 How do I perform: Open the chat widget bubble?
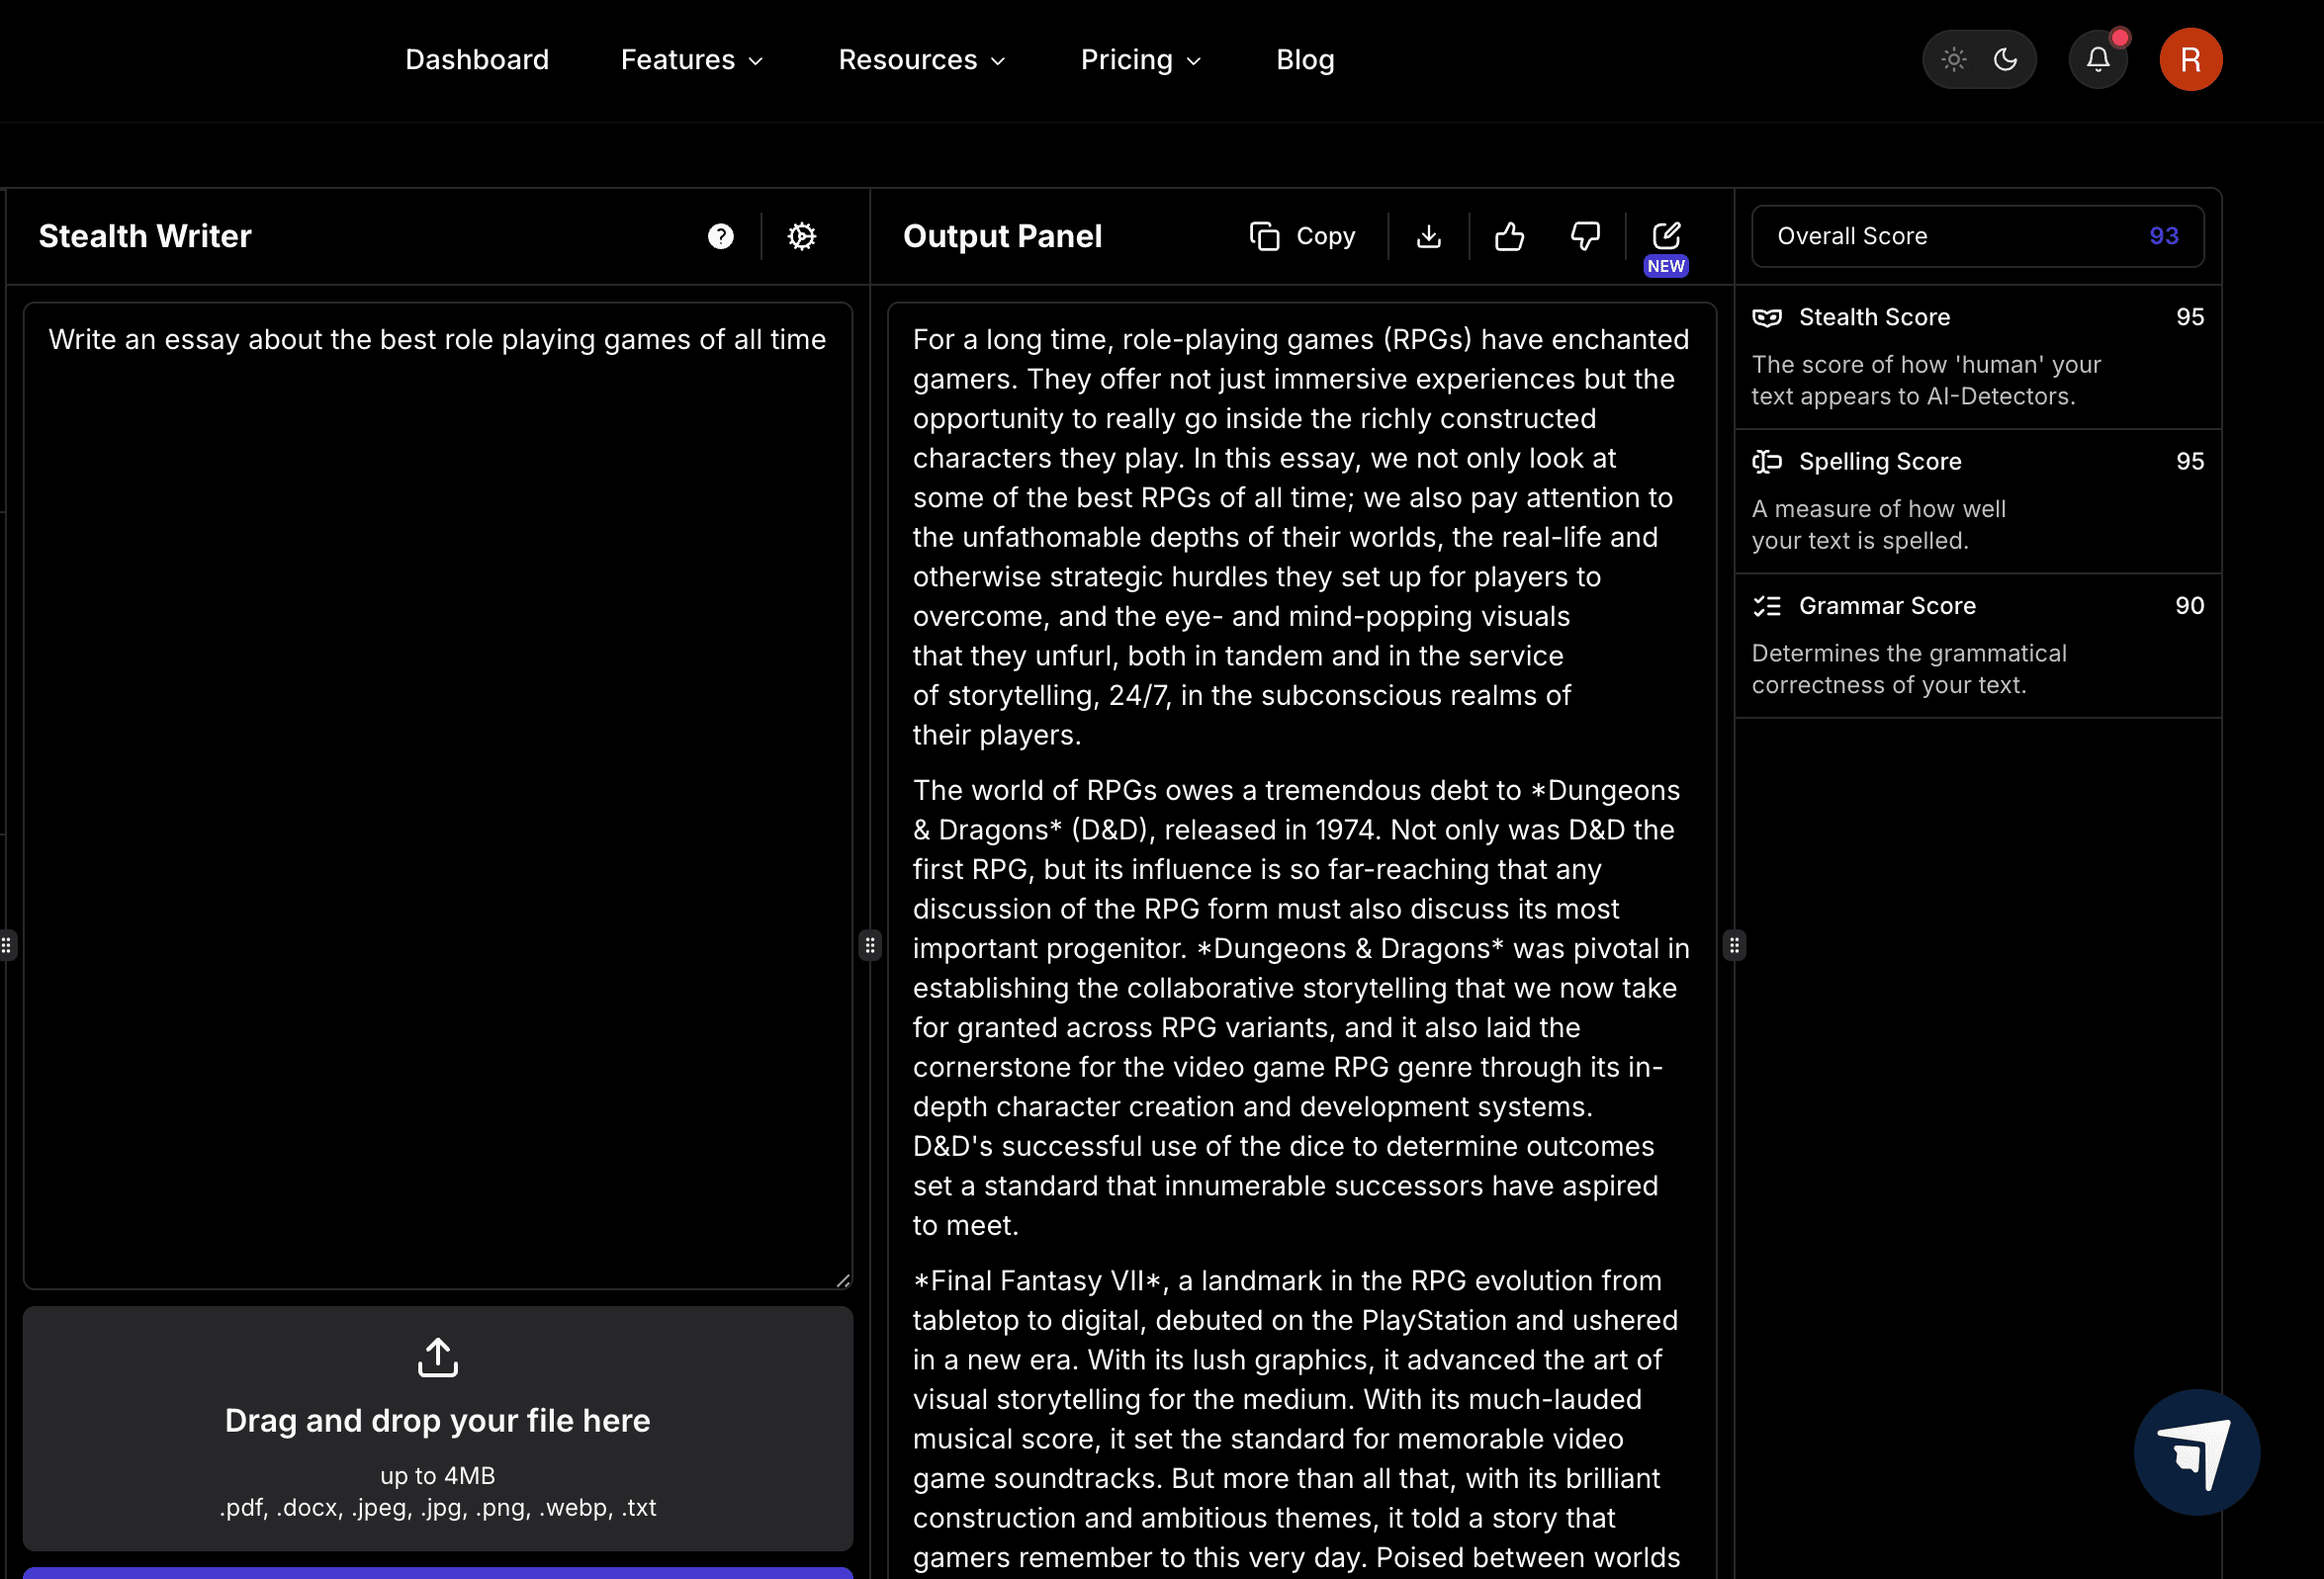[2196, 1451]
